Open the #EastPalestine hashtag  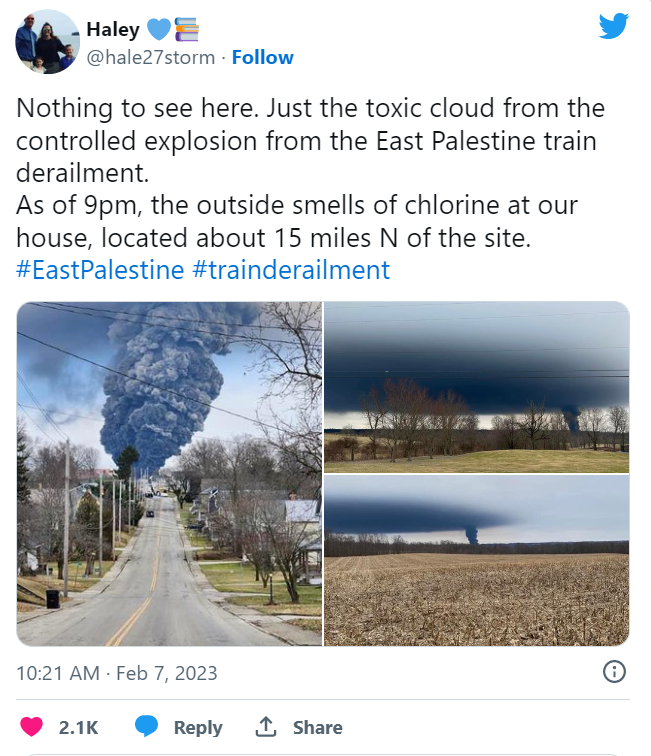point(100,270)
